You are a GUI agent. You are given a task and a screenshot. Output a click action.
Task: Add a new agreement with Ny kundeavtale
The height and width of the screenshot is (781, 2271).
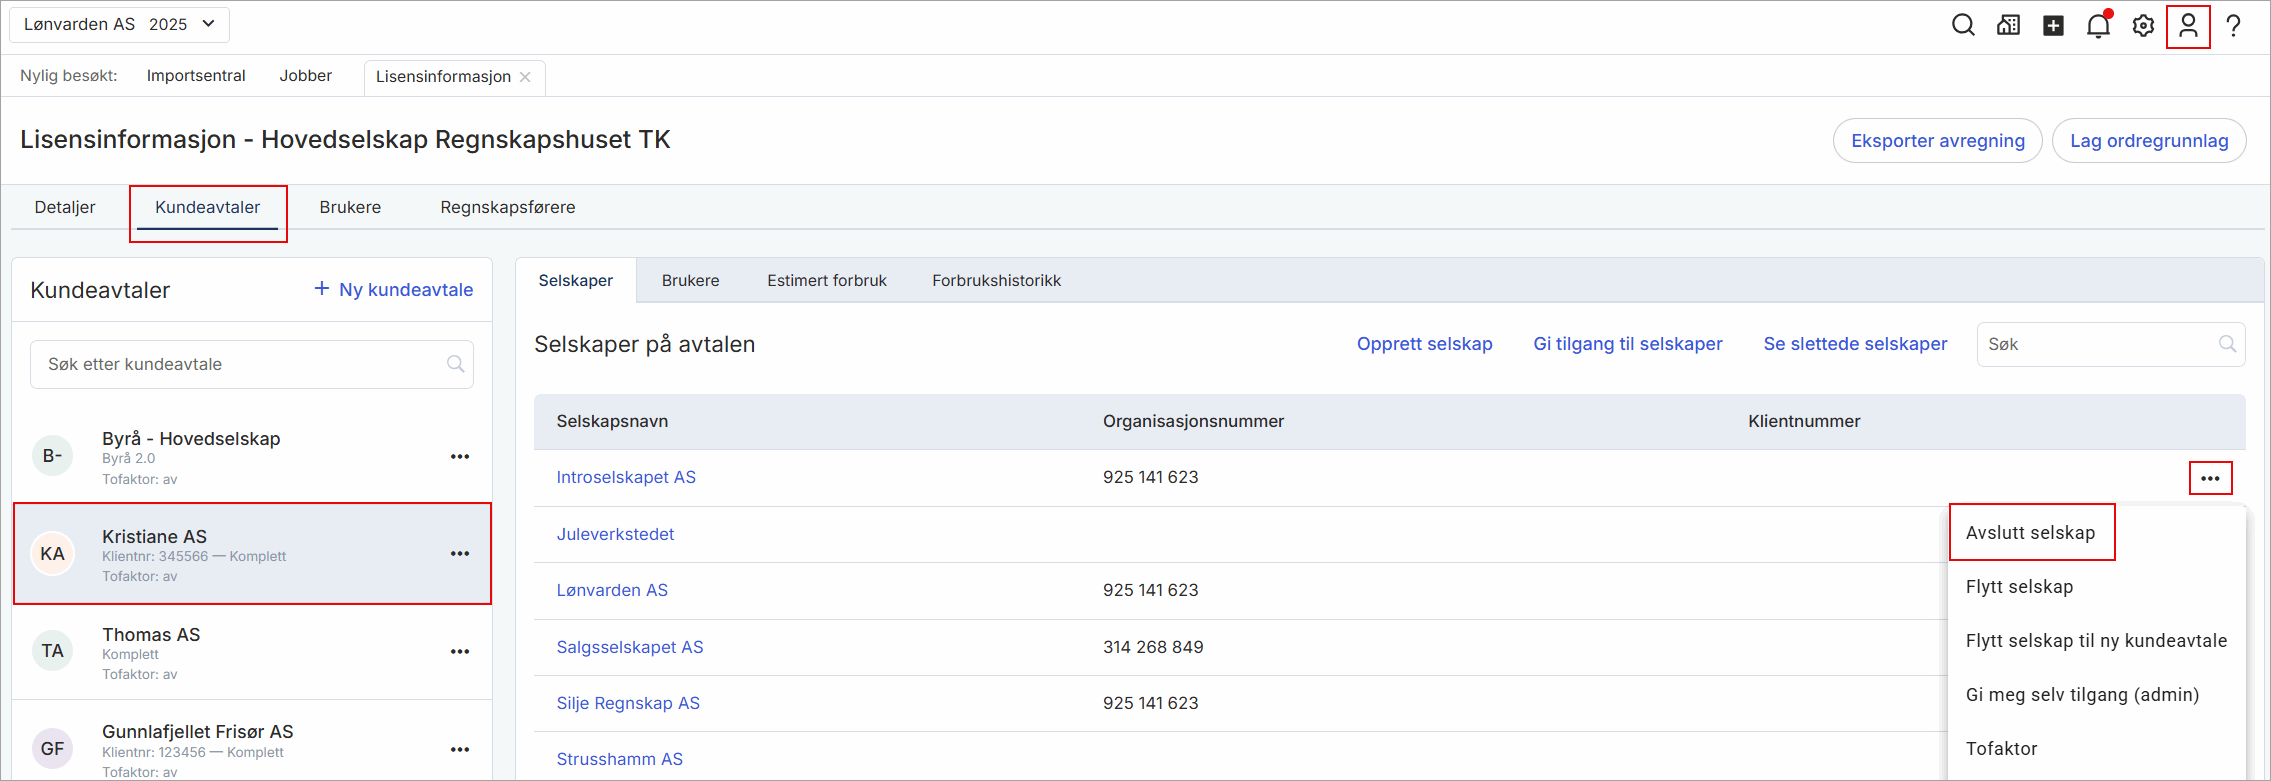(x=394, y=290)
